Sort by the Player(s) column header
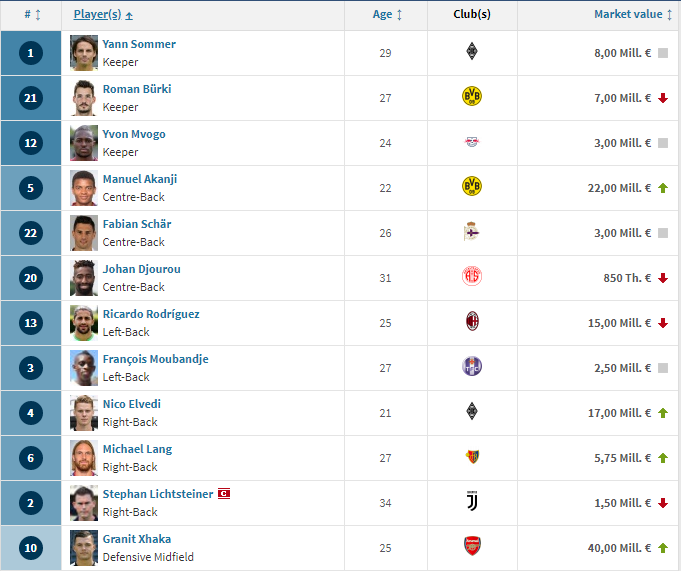 click(x=103, y=15)
